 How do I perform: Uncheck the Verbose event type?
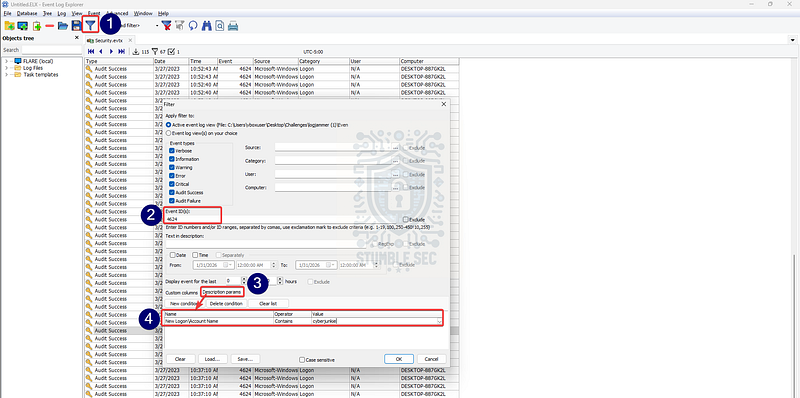pyautogui.click(x=172, y=151)
